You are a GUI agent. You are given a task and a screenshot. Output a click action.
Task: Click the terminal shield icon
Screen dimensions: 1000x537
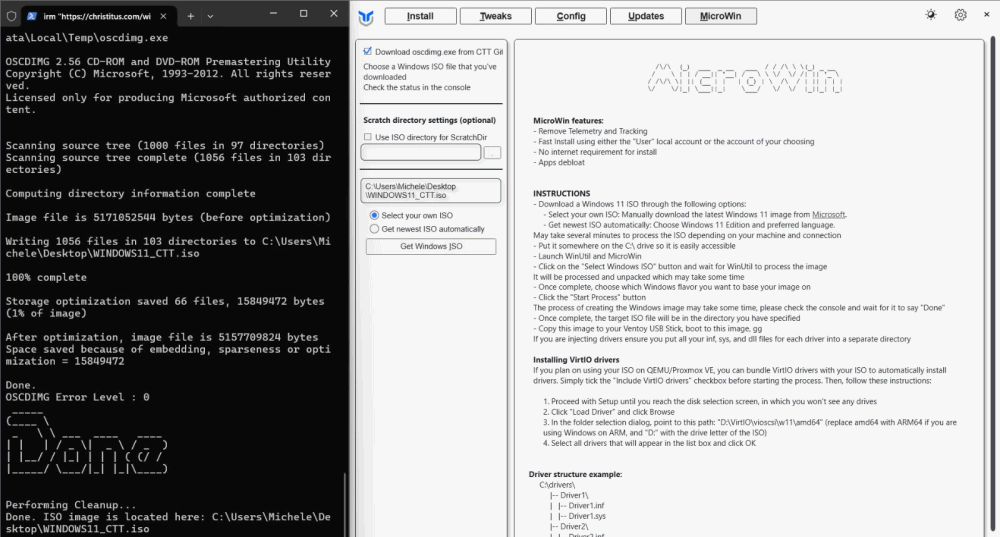click(x=11, y=16)
